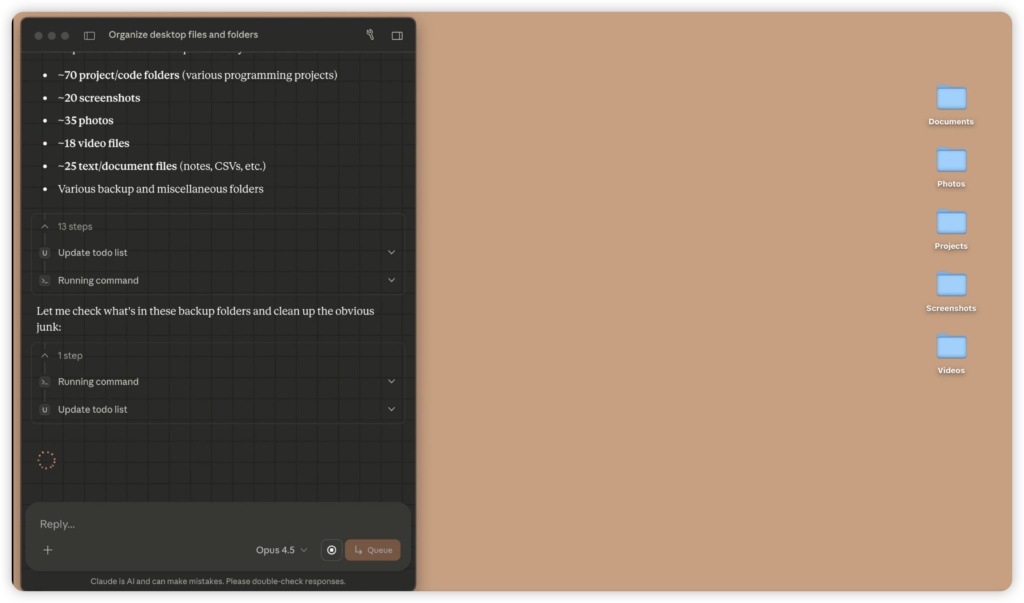Image resolution: width=1024 pixels, height=603 pixels.
Task: Click the conversation title 'Organize desktop files and folders'
Action: point(183,35)
